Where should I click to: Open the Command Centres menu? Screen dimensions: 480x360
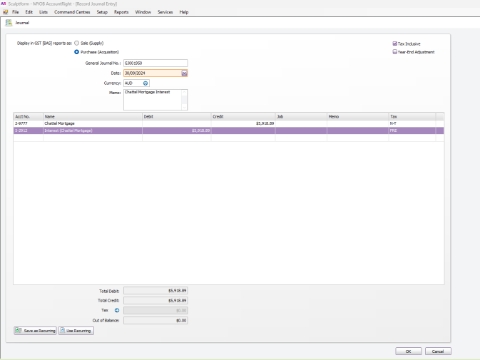(72, 12)
